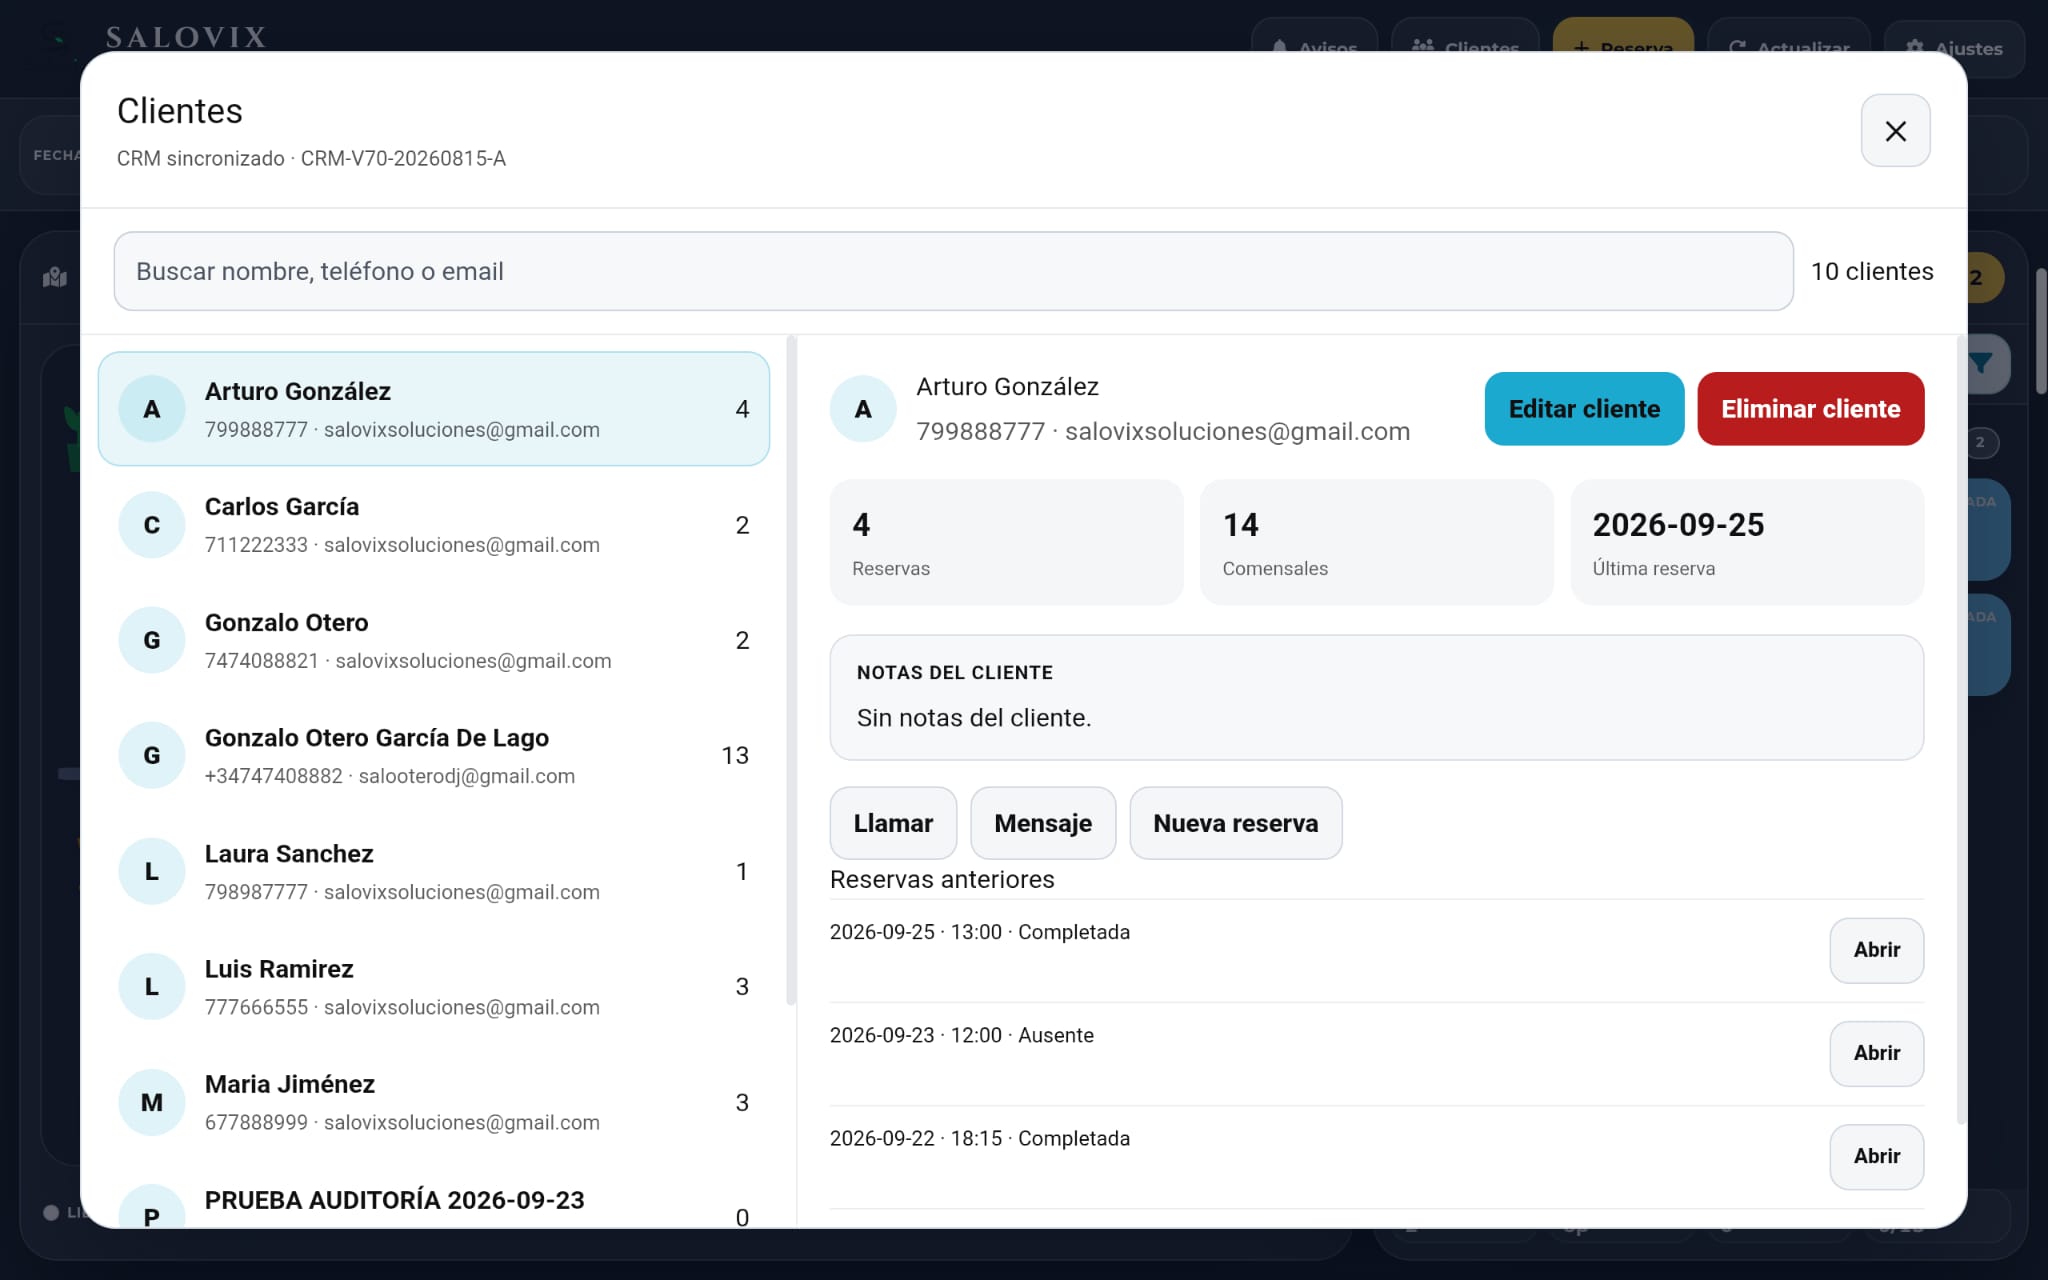This screenshot has height=1280, width=2048.
Task: Click reservation count 13 in Gonzalo Otero García row
Action: (x=735, y=756)
